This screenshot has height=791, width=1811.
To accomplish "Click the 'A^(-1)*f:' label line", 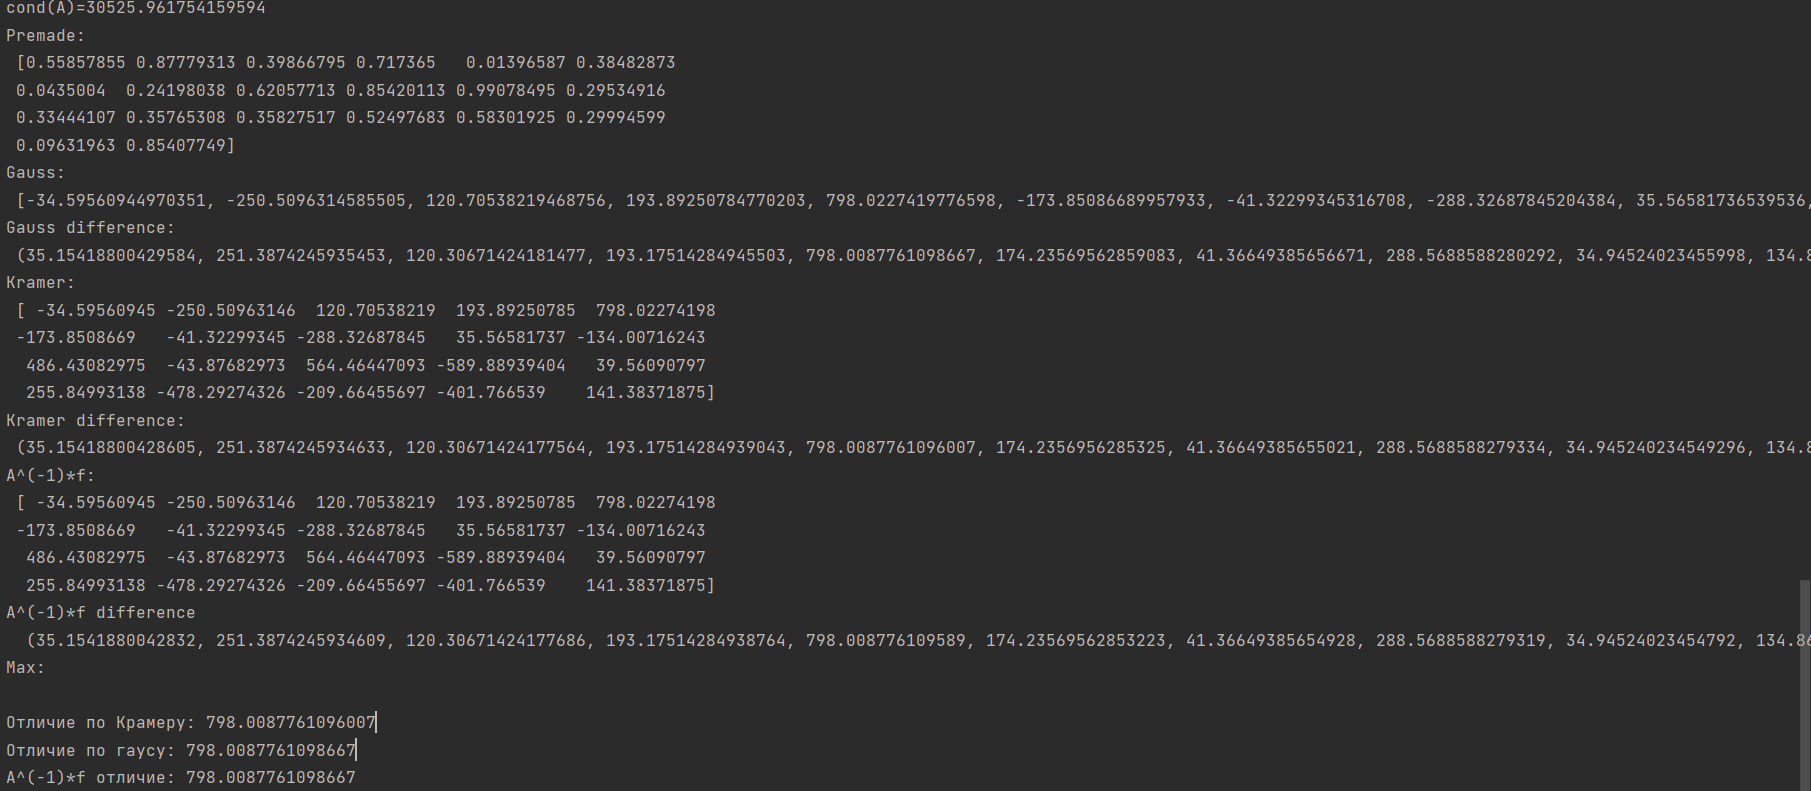I will click(x=51, y=476).
